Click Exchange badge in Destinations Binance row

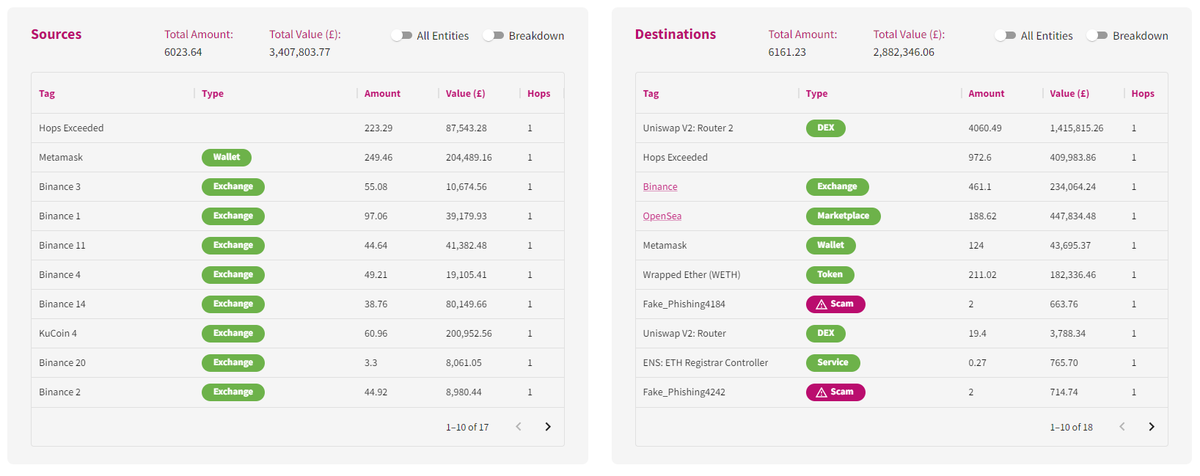point(837,187)
